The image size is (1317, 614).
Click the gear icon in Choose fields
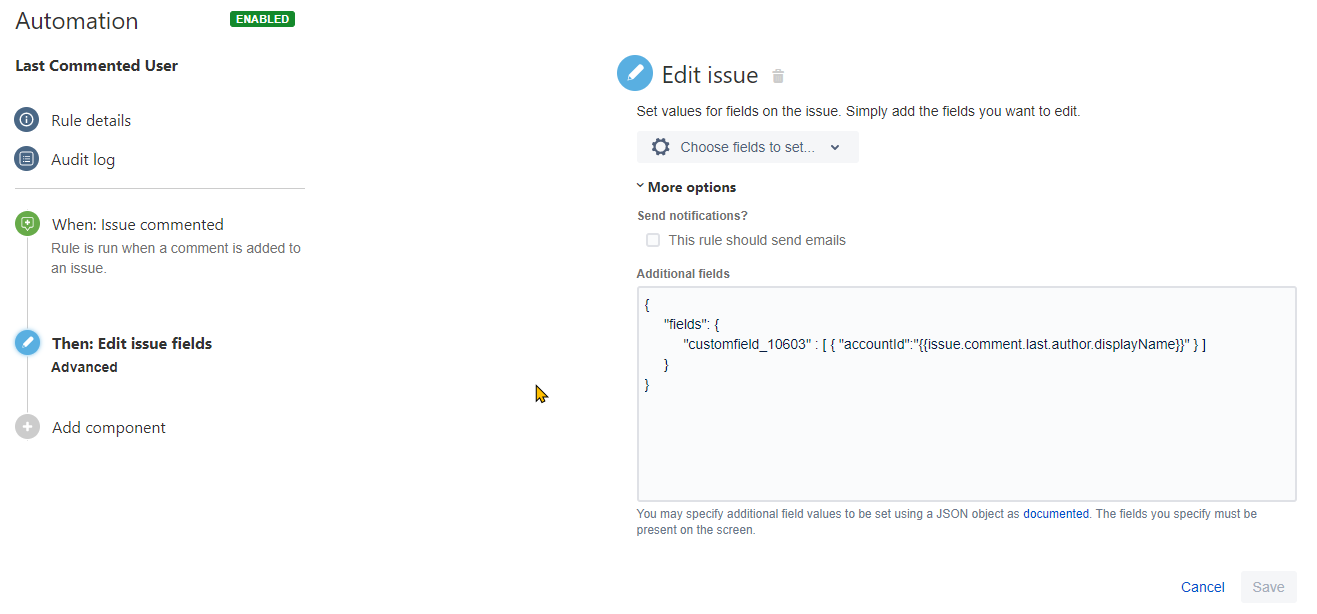661,147
